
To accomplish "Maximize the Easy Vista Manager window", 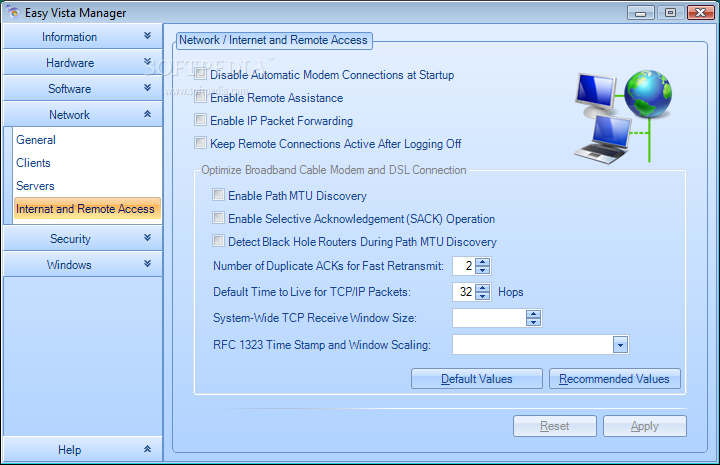I will pos(670,13).
